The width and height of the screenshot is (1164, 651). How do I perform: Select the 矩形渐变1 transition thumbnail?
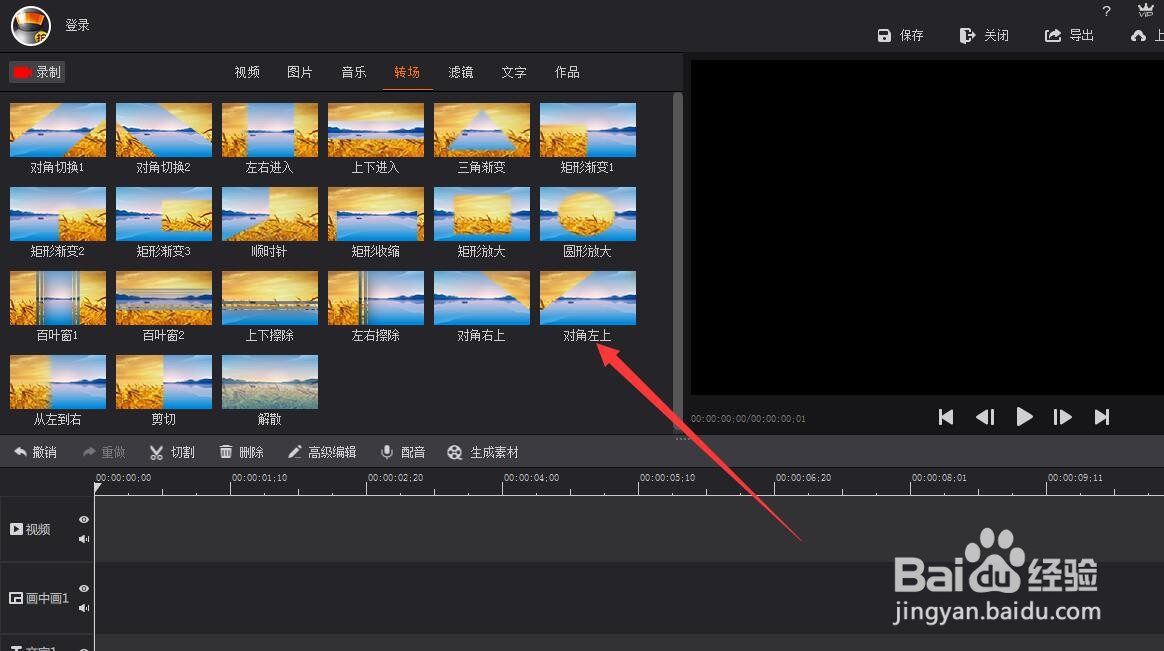click(x=588, y=130)
